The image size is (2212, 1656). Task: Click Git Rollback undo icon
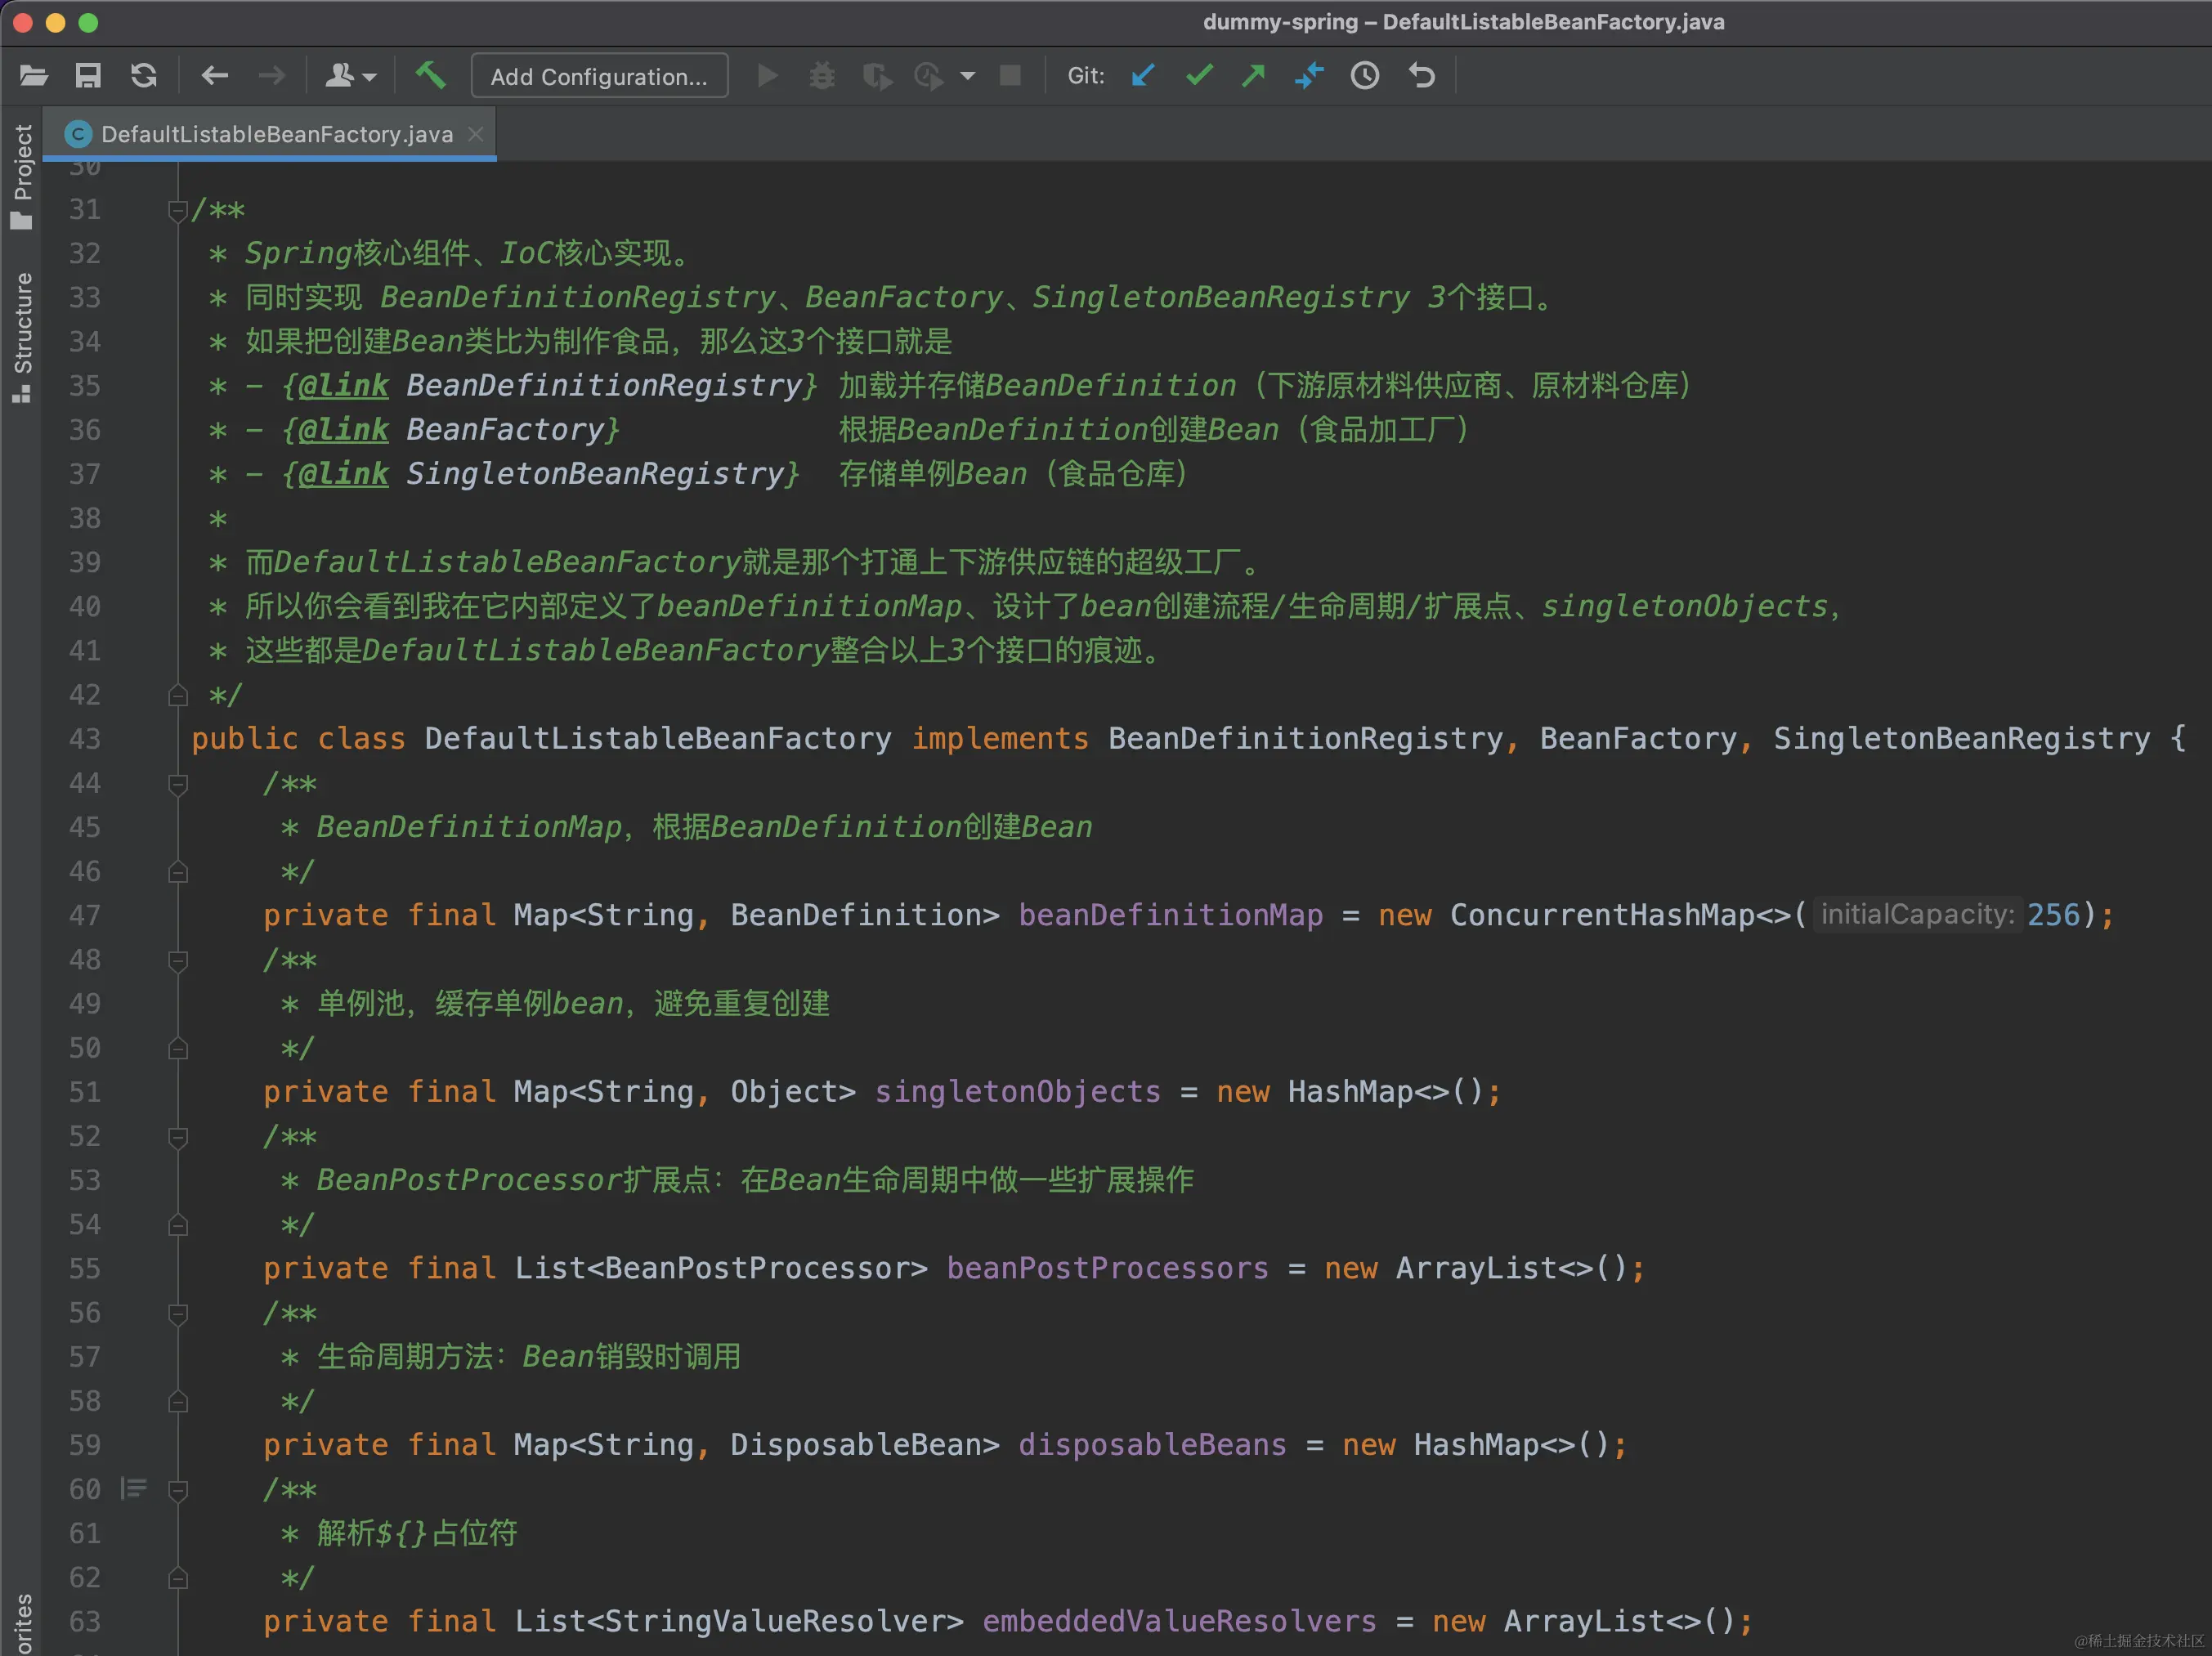pyautogui.click(x=1422, y=76)
